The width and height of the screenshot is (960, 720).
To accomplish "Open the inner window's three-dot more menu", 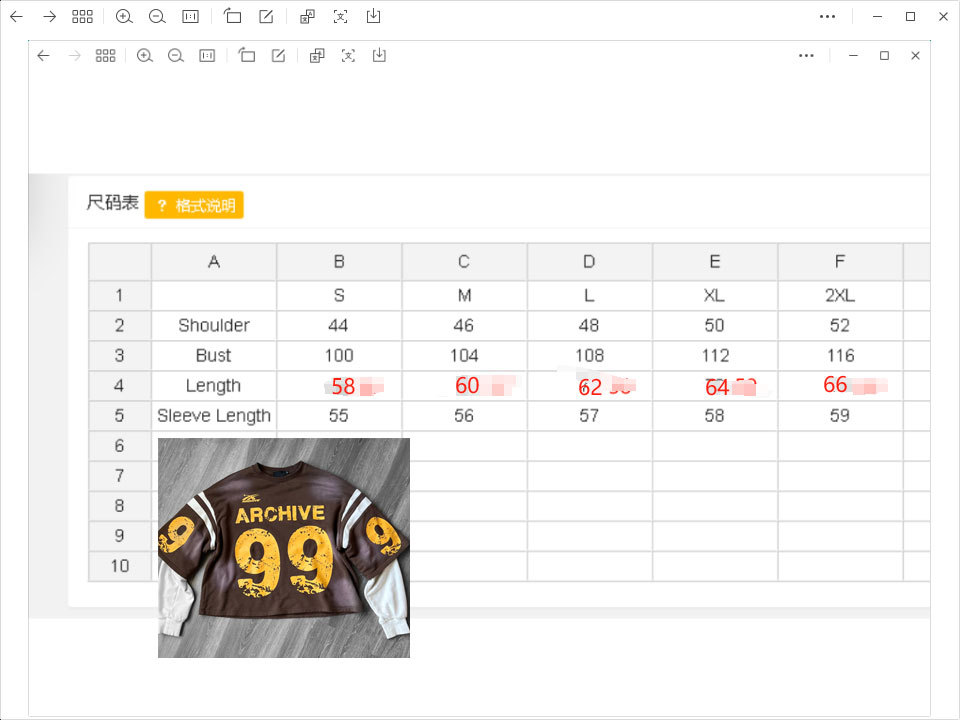I will pyautogui.click(x=806, y=56).
